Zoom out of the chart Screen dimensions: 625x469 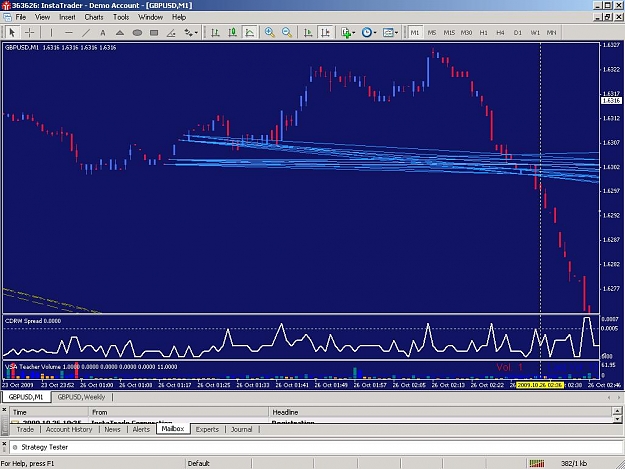click(x=287, y=33)
